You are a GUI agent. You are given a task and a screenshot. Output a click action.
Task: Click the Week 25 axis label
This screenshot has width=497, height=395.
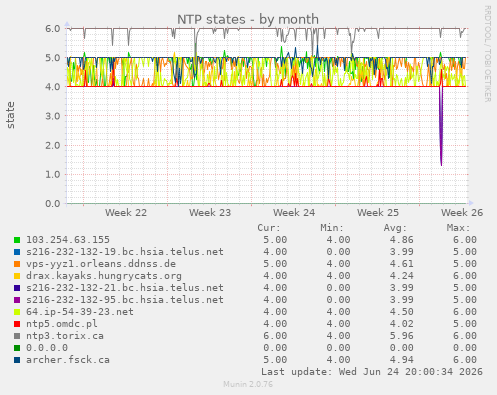point(378,213)
